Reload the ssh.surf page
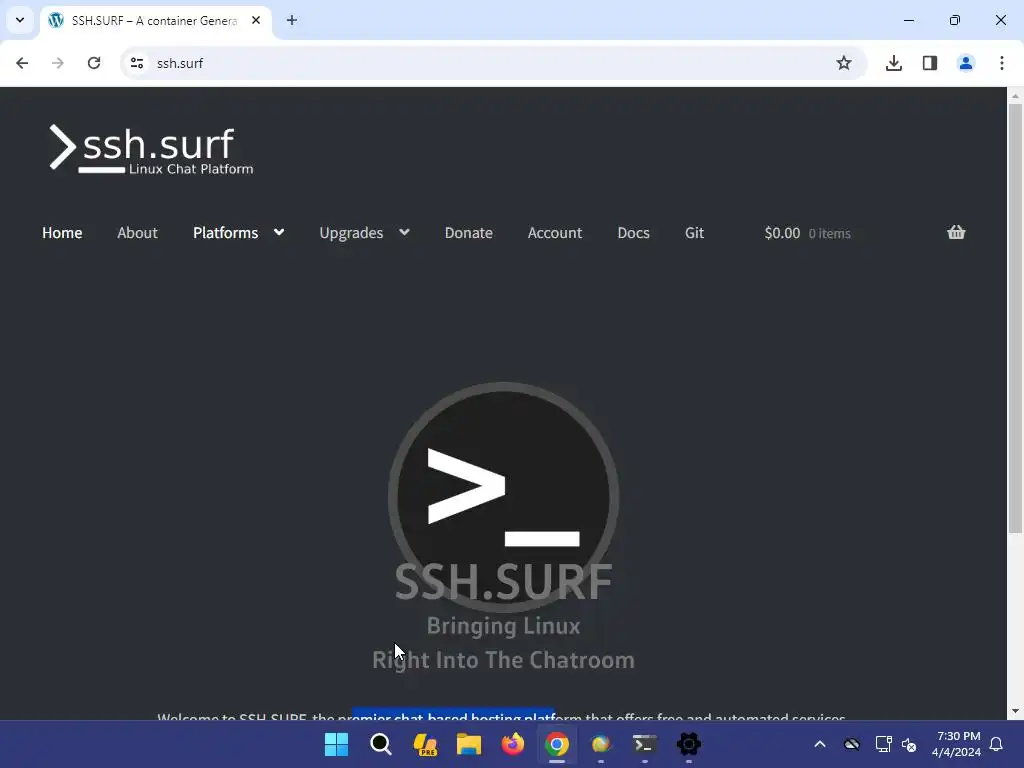This screenshot has height=768, width=1024. pyautogui.click(x=94, y=63)
